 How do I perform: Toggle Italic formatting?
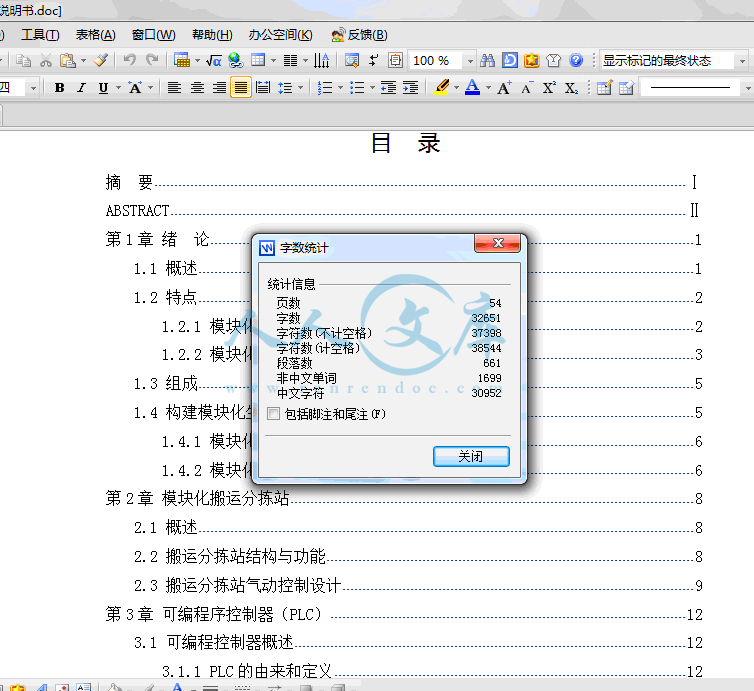click(82, 88)
